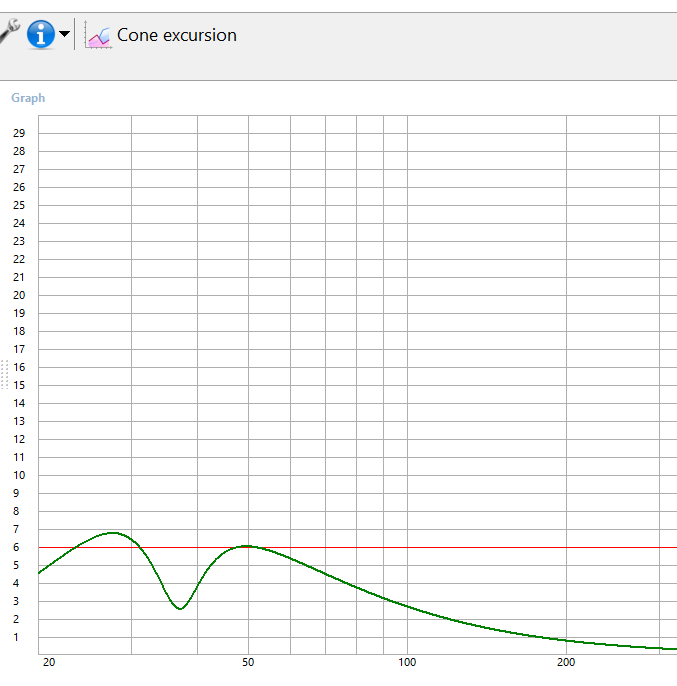Click the 20 value on vertical axis
The width and height of the screenshot is (677, 686).
click(x=19, y=295)
